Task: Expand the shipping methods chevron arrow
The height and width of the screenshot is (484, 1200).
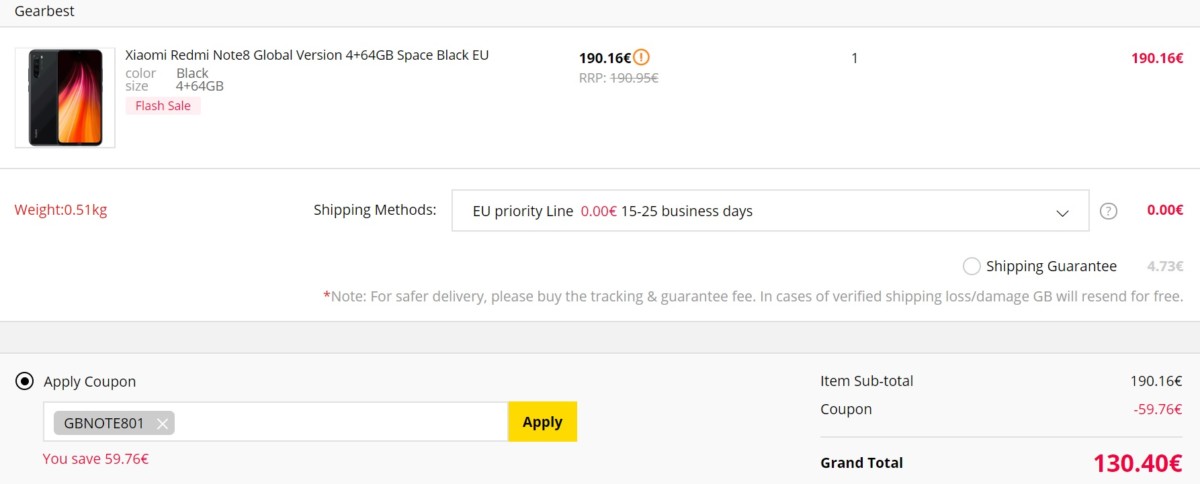Action: 1063,212
